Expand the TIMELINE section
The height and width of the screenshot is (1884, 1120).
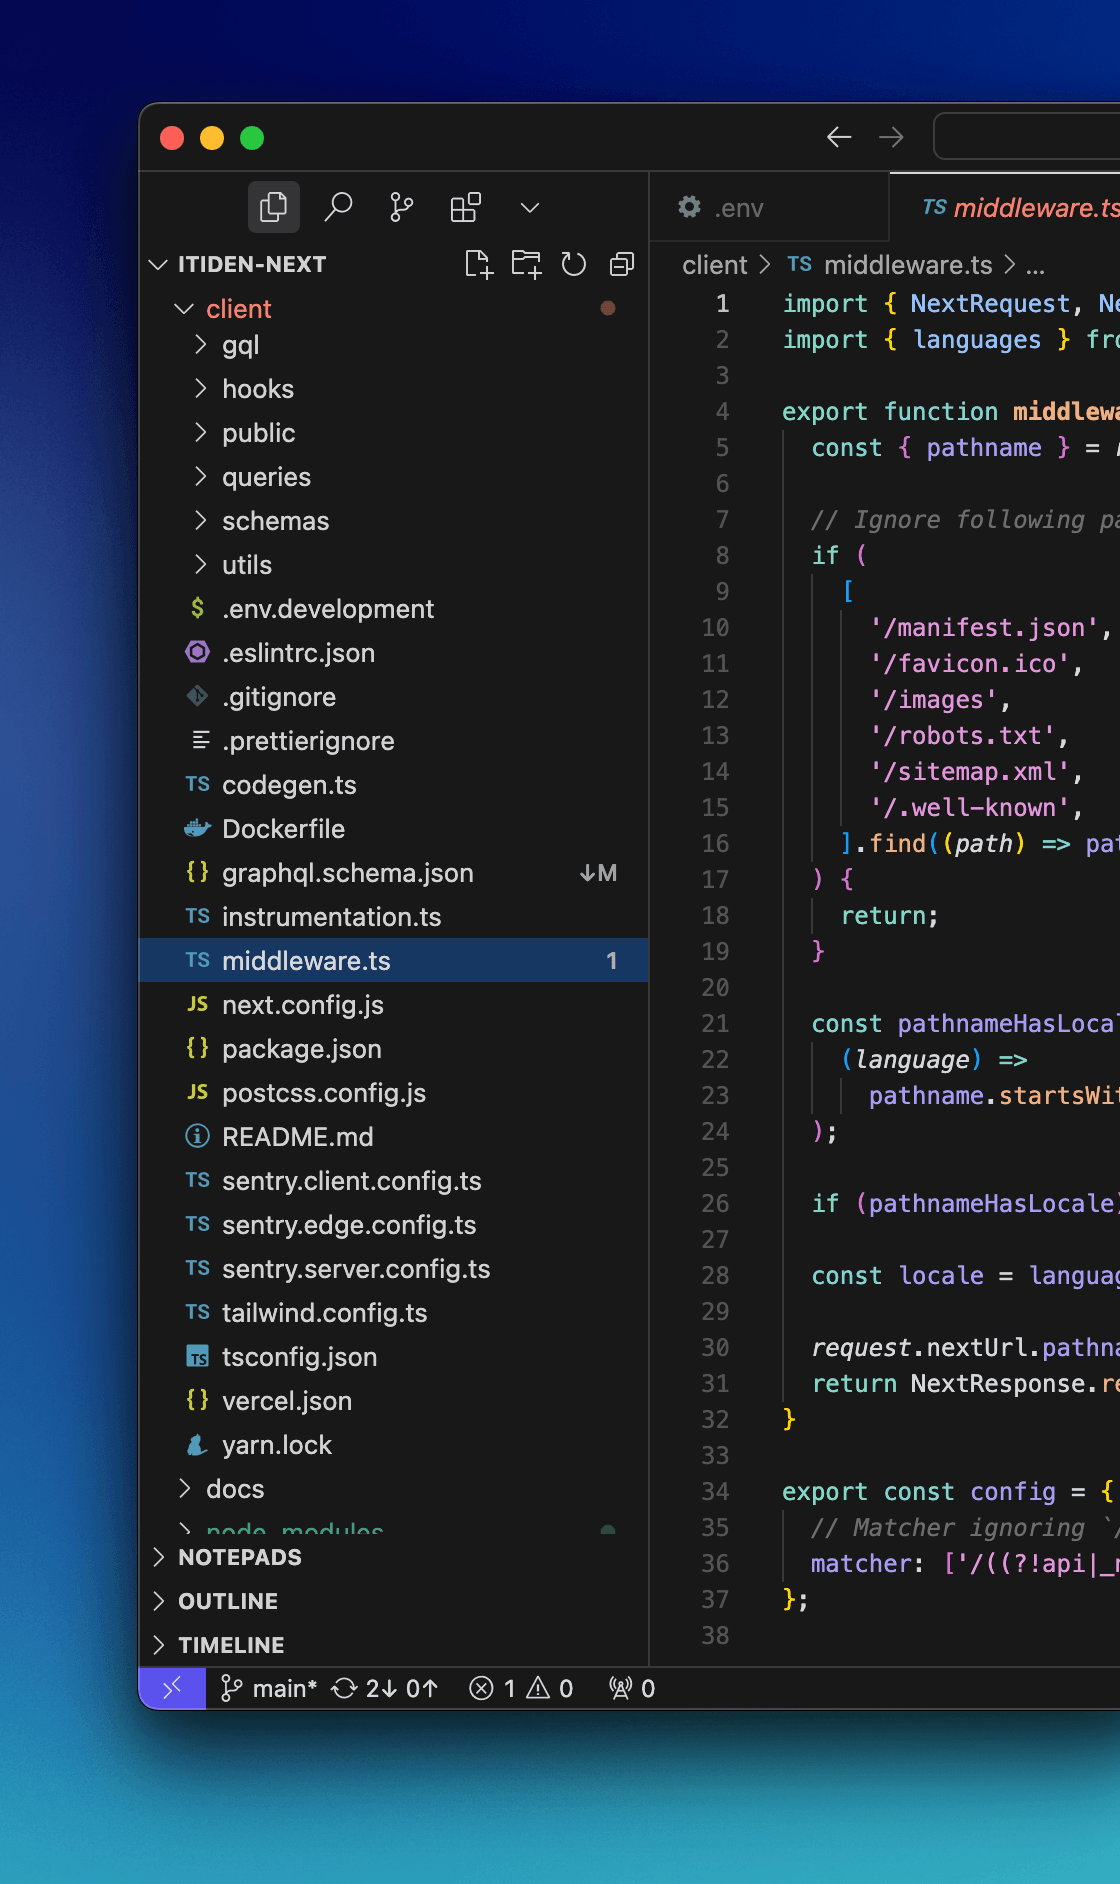[231, 1645]
